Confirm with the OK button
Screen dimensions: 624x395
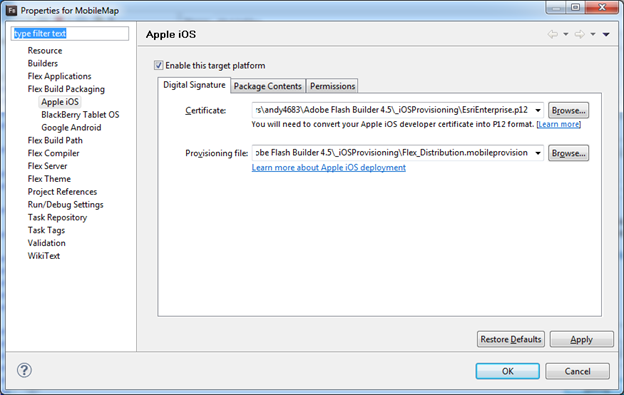pyautogui.click(x=508, y=371)
